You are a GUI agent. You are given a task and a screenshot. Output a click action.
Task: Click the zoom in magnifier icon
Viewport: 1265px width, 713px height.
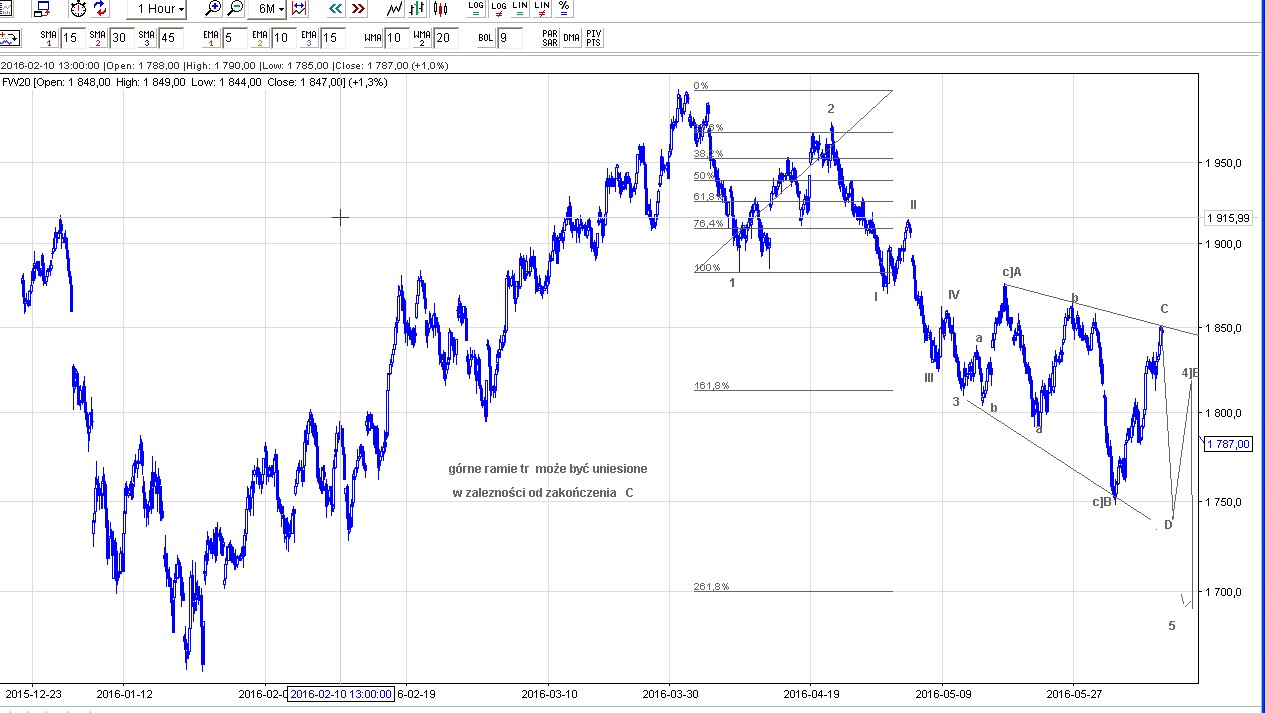212,9
